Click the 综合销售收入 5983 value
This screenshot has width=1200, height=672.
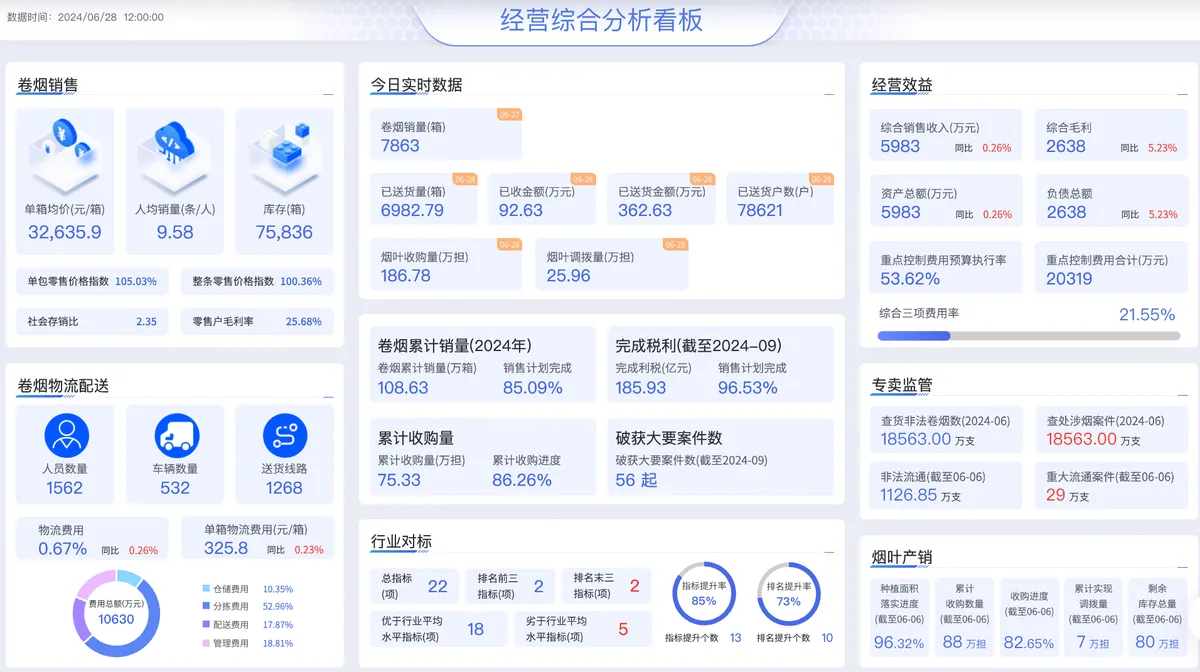tap(900, 147)
